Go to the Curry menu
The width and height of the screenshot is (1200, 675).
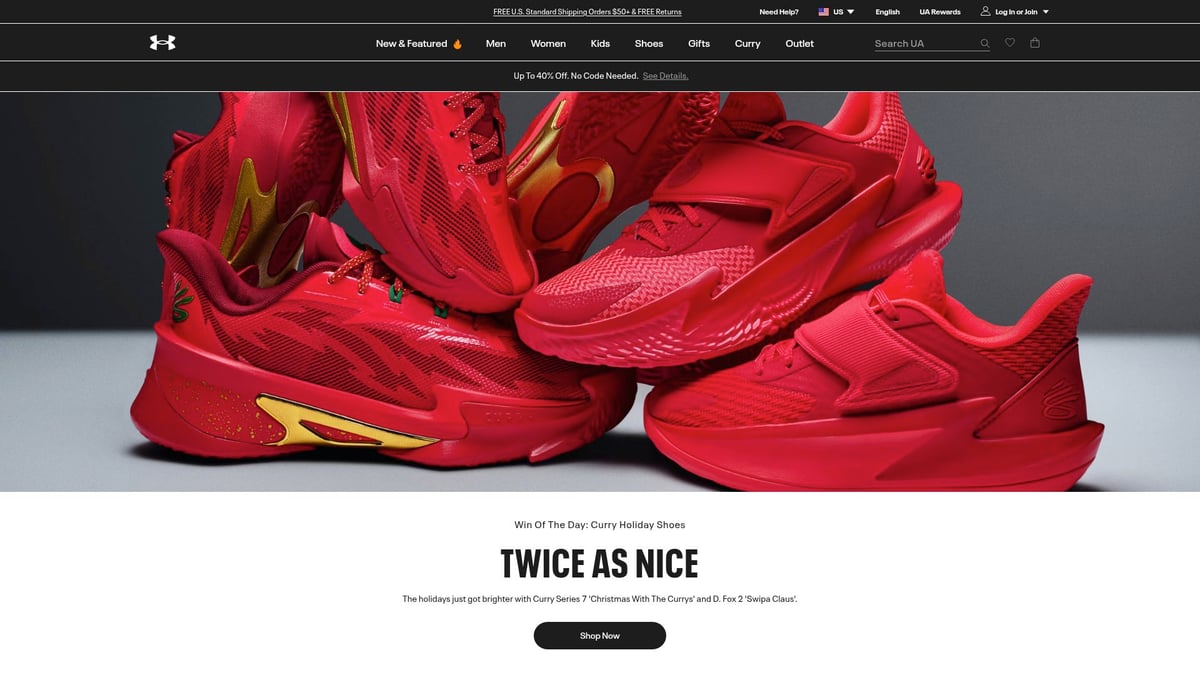[x=748, y=44]
